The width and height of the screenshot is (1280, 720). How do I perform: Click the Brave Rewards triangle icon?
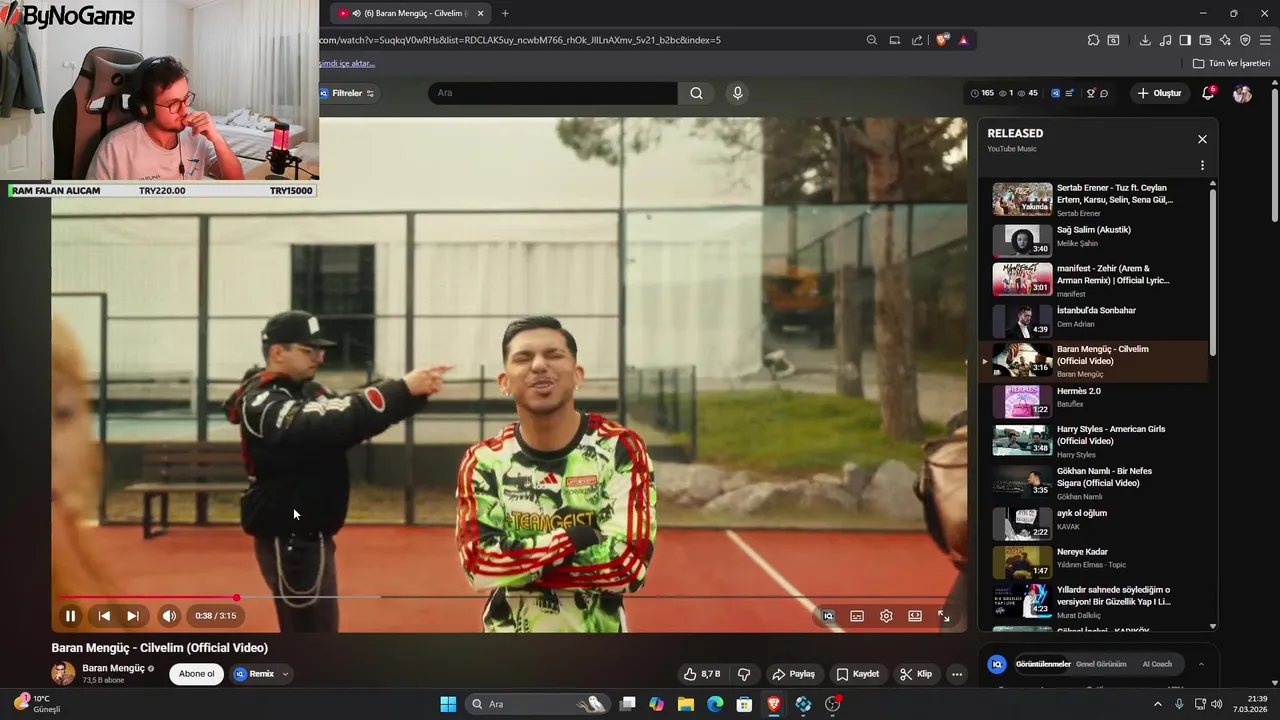(x=963, y=40)
